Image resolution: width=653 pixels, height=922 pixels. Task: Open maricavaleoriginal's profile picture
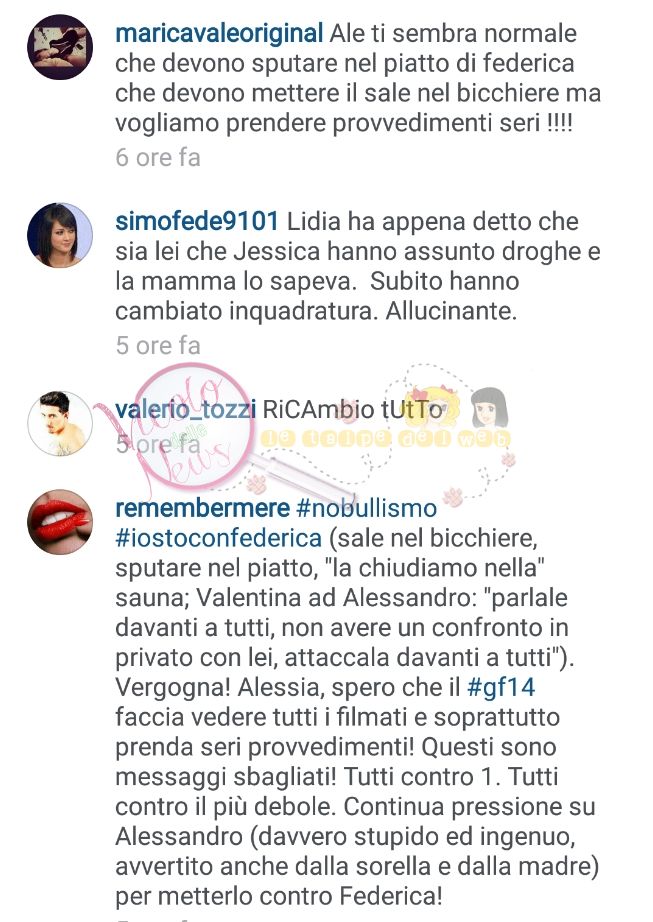60,47
